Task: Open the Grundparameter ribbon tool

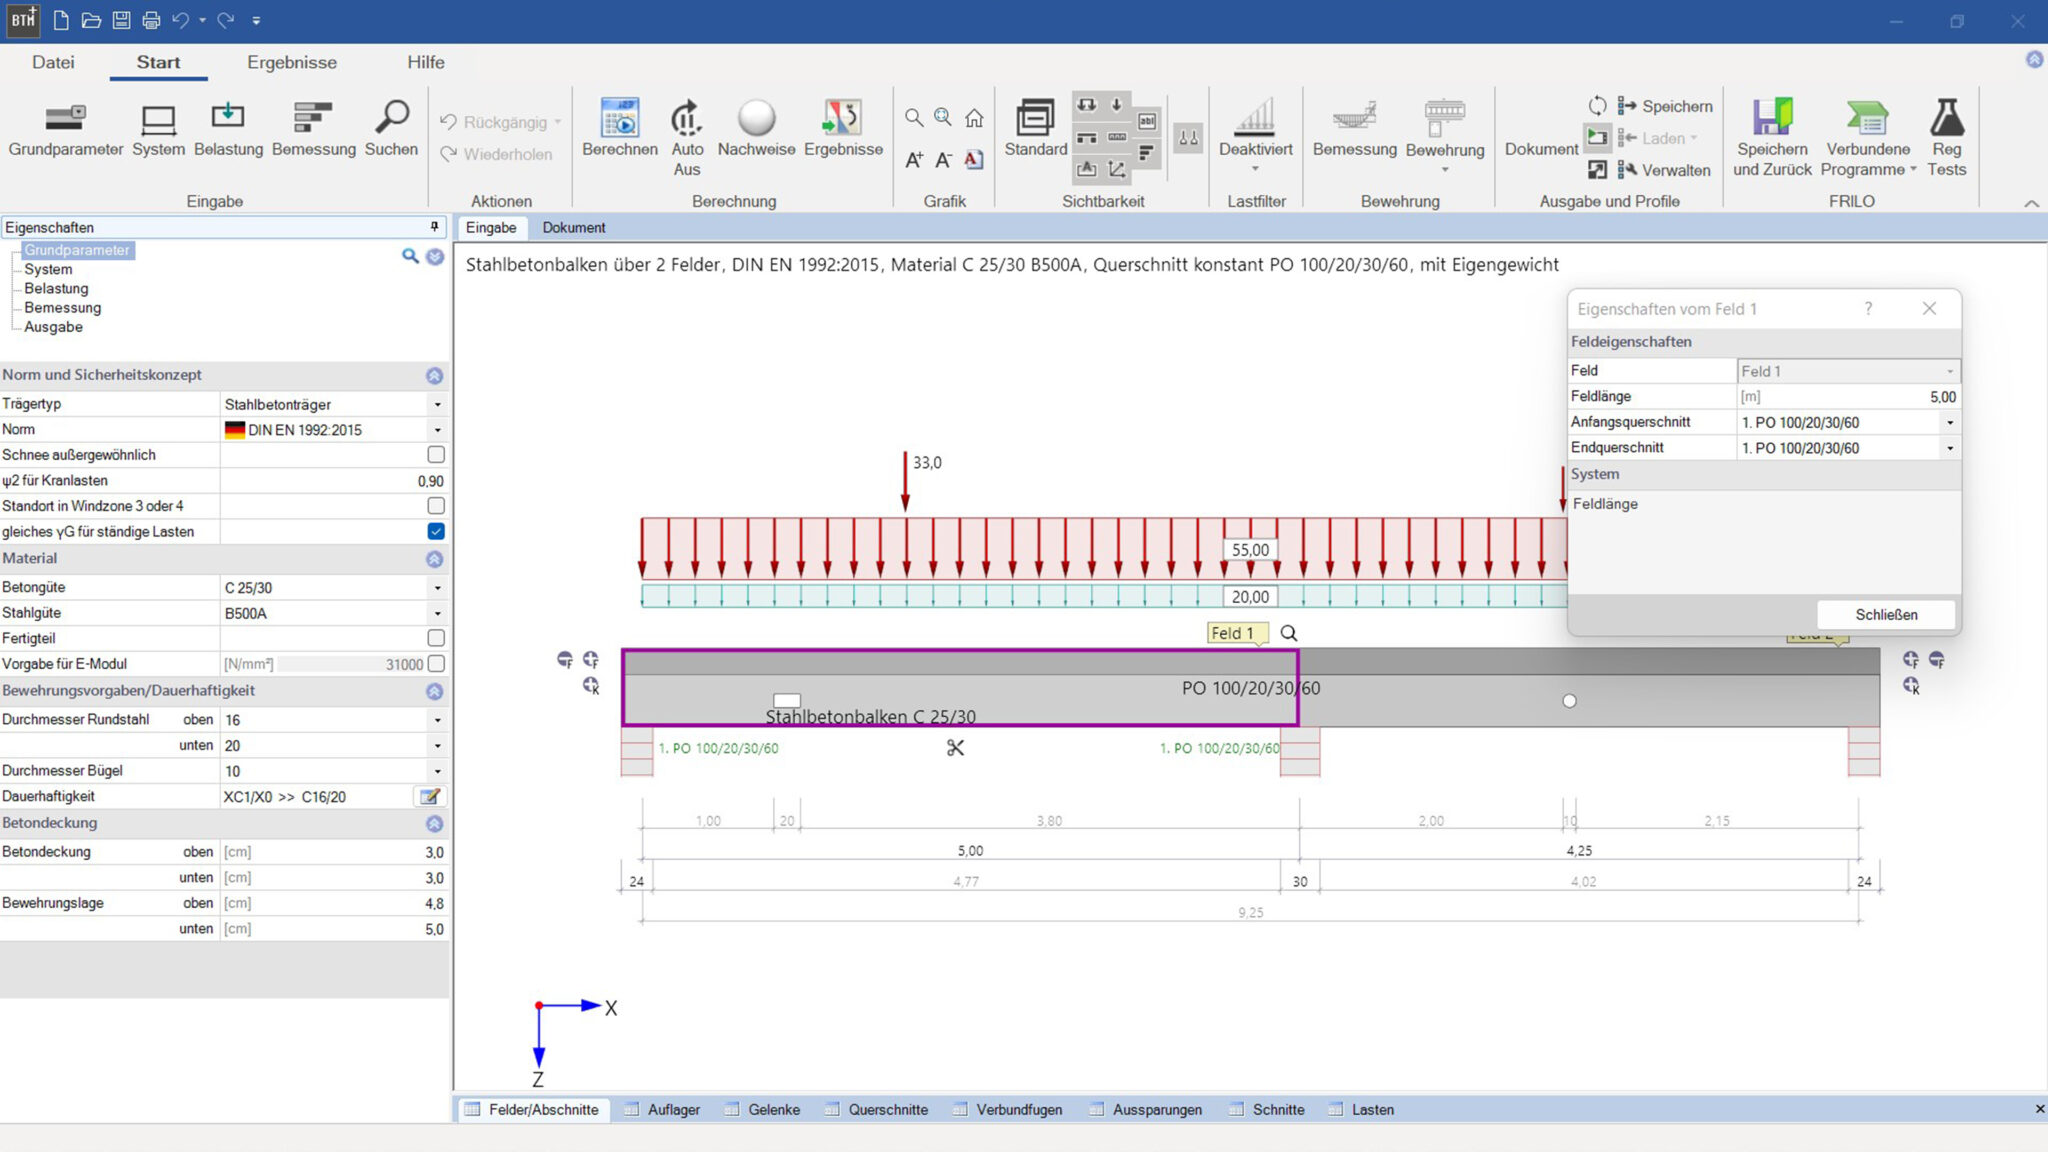Action: pos(65,119)
